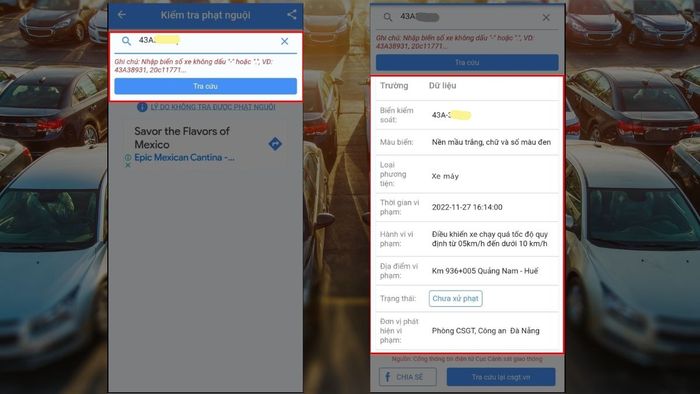Click the search magnifier icon in the right phone
700x394 pixels.
(388, 17)
